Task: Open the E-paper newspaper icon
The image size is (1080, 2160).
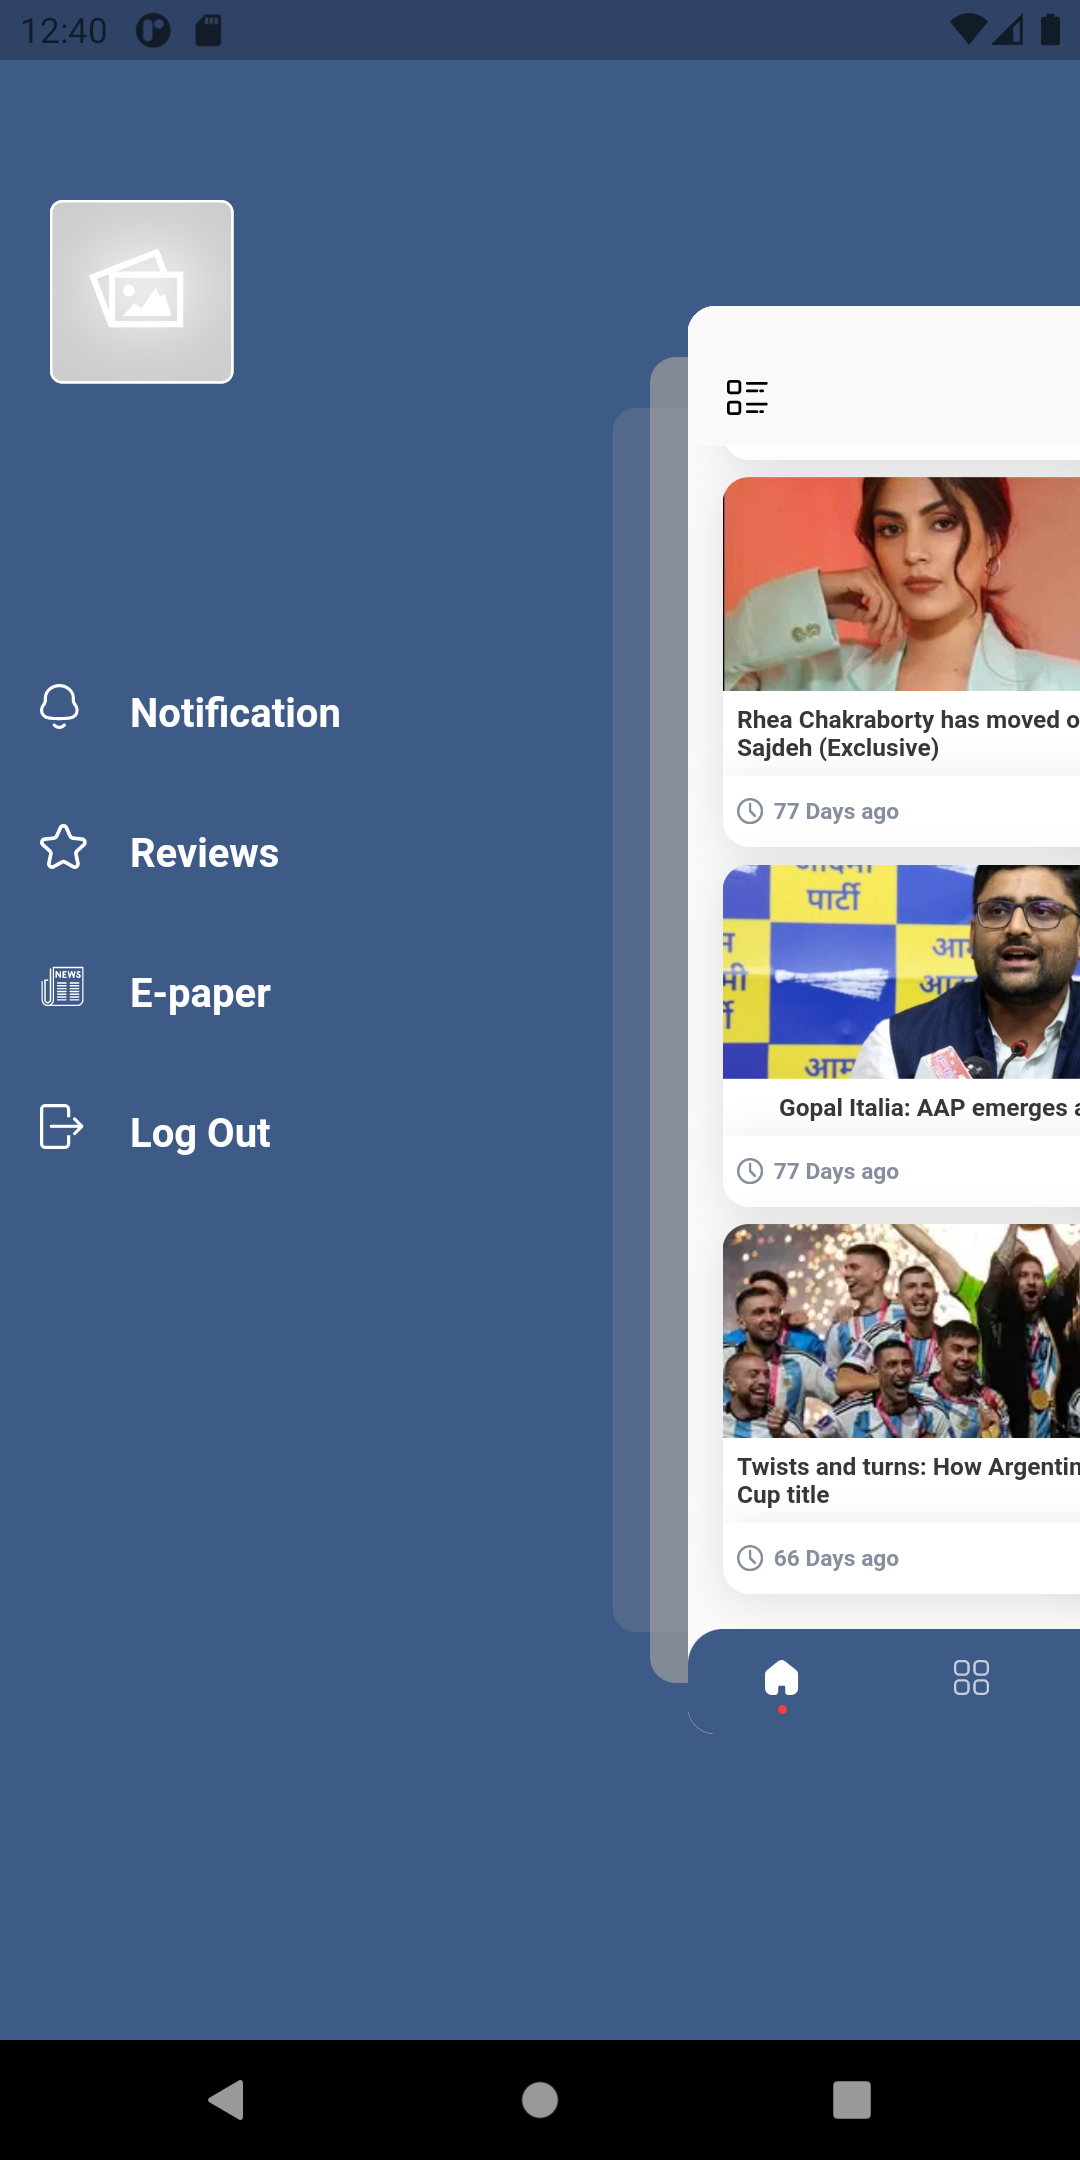Action: point(62,988)
